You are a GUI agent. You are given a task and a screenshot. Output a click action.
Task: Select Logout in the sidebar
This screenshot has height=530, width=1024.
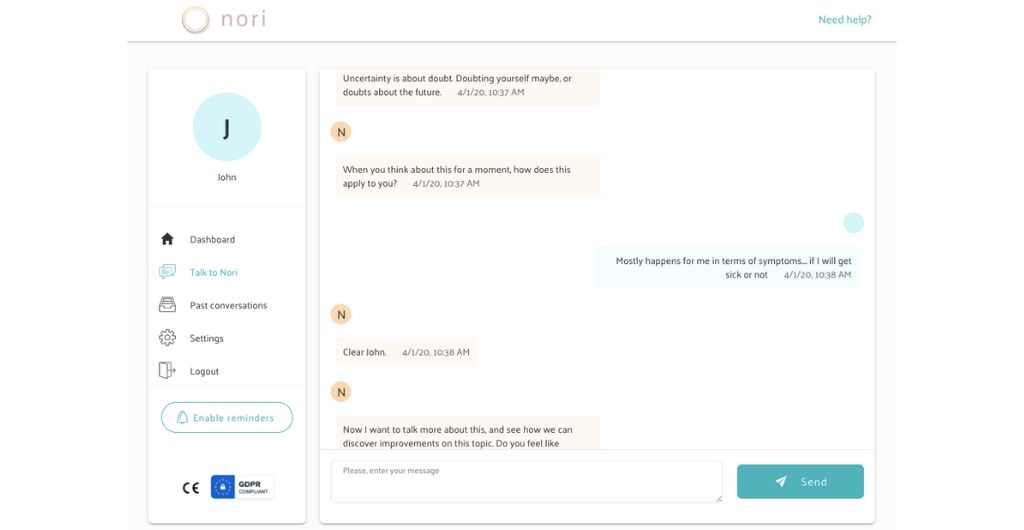click(204, 372)
